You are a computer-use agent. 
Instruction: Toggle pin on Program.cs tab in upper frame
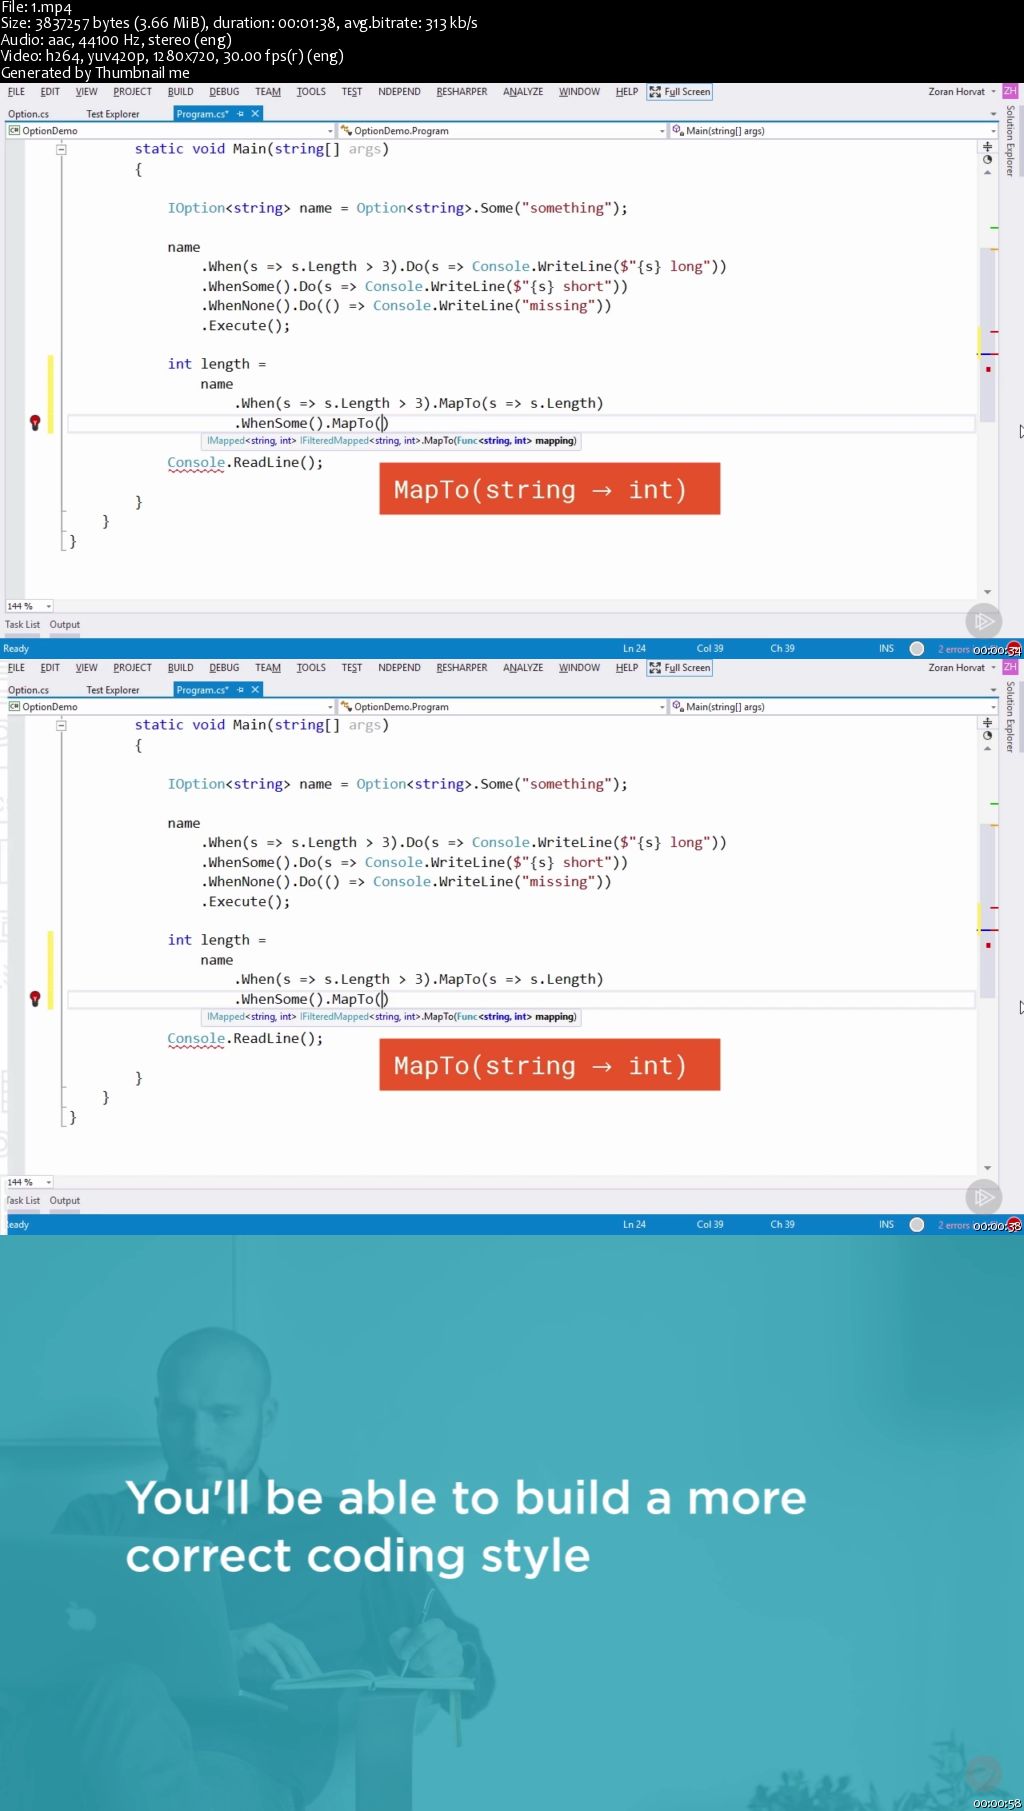point(240,114)
